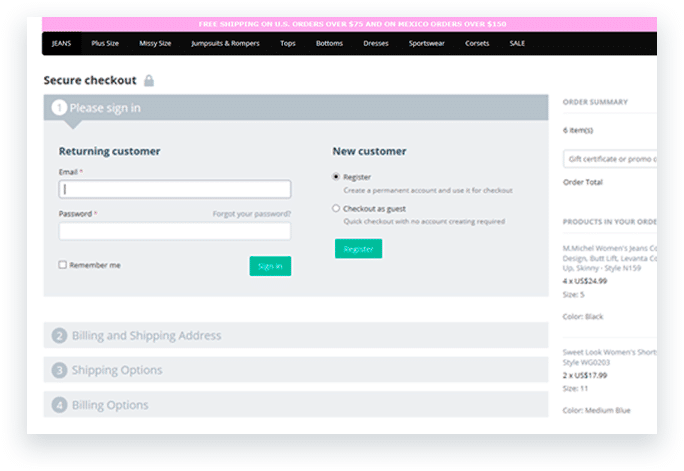Click the gift certificate promo code field
Screen dimensions: 684x471
(610, 159)
